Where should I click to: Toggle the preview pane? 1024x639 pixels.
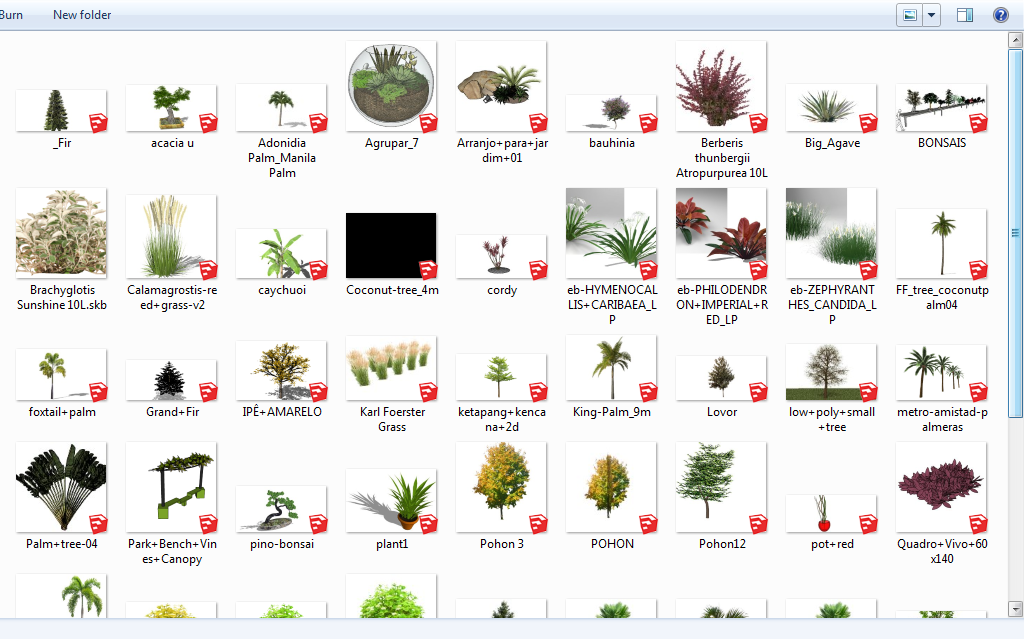964,15
